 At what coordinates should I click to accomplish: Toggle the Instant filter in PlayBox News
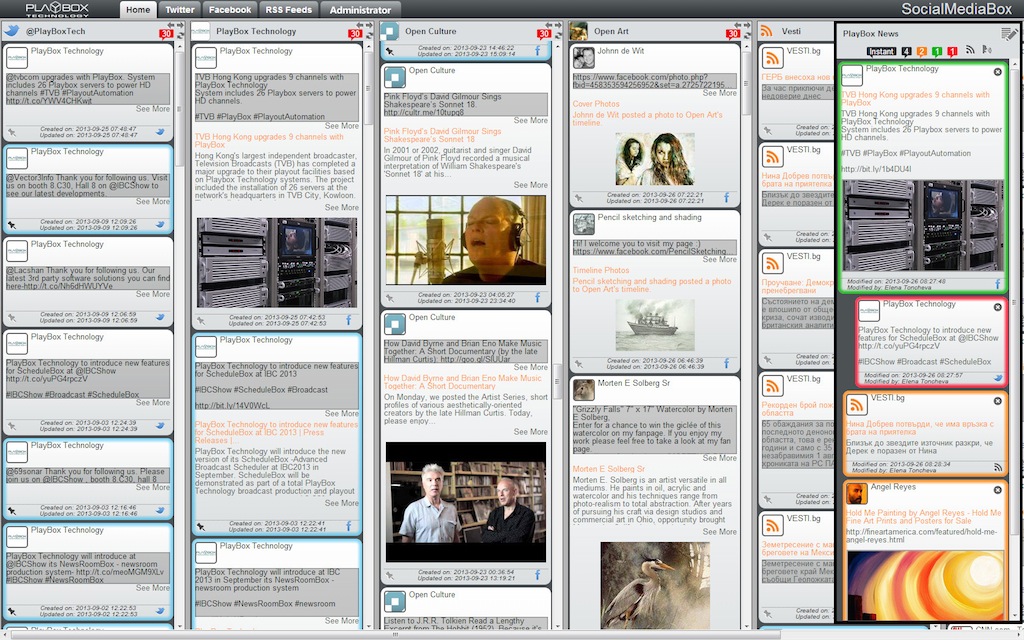[881, 52]
